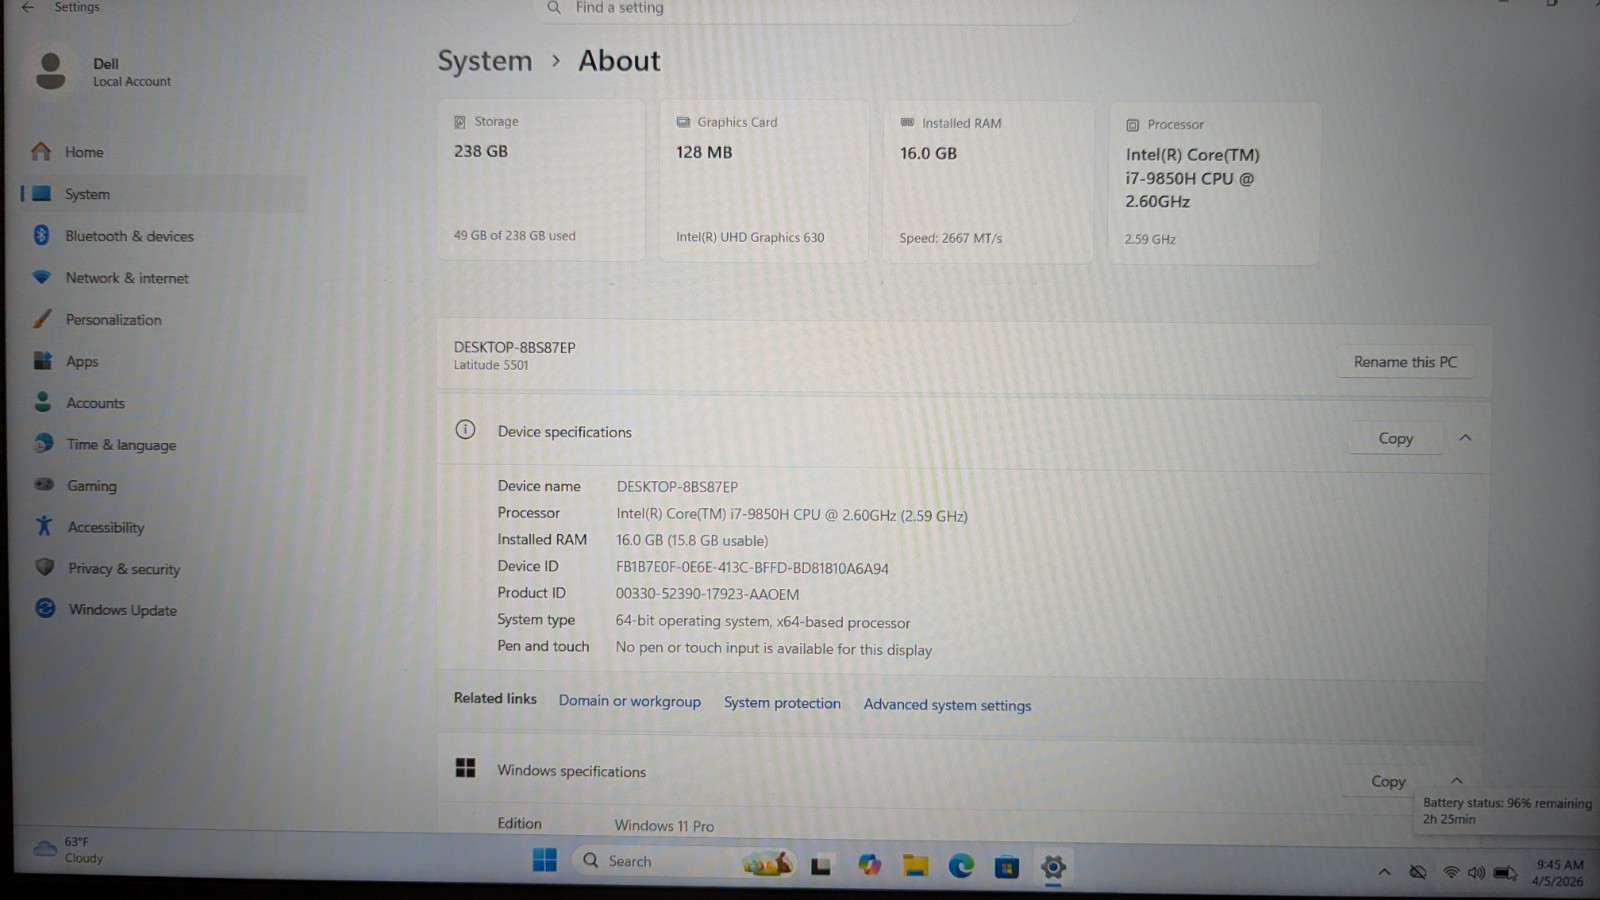The width and height of the screenshot is (1600, 900).
Task: Open the weather widget showing 63°F Cloudy
Action: click(x=68, y=850)
